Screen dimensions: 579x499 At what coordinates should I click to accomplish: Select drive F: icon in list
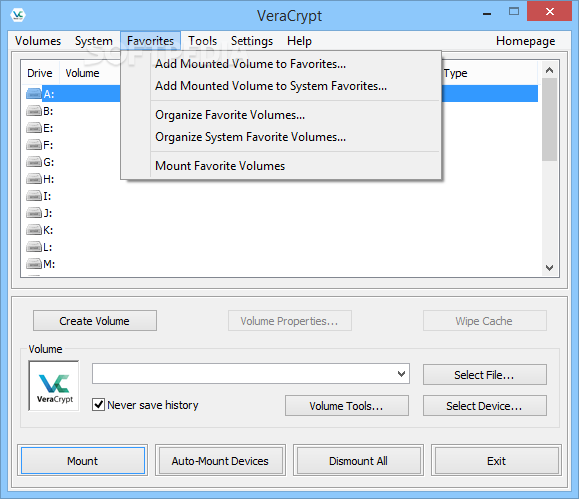(34, 145)
